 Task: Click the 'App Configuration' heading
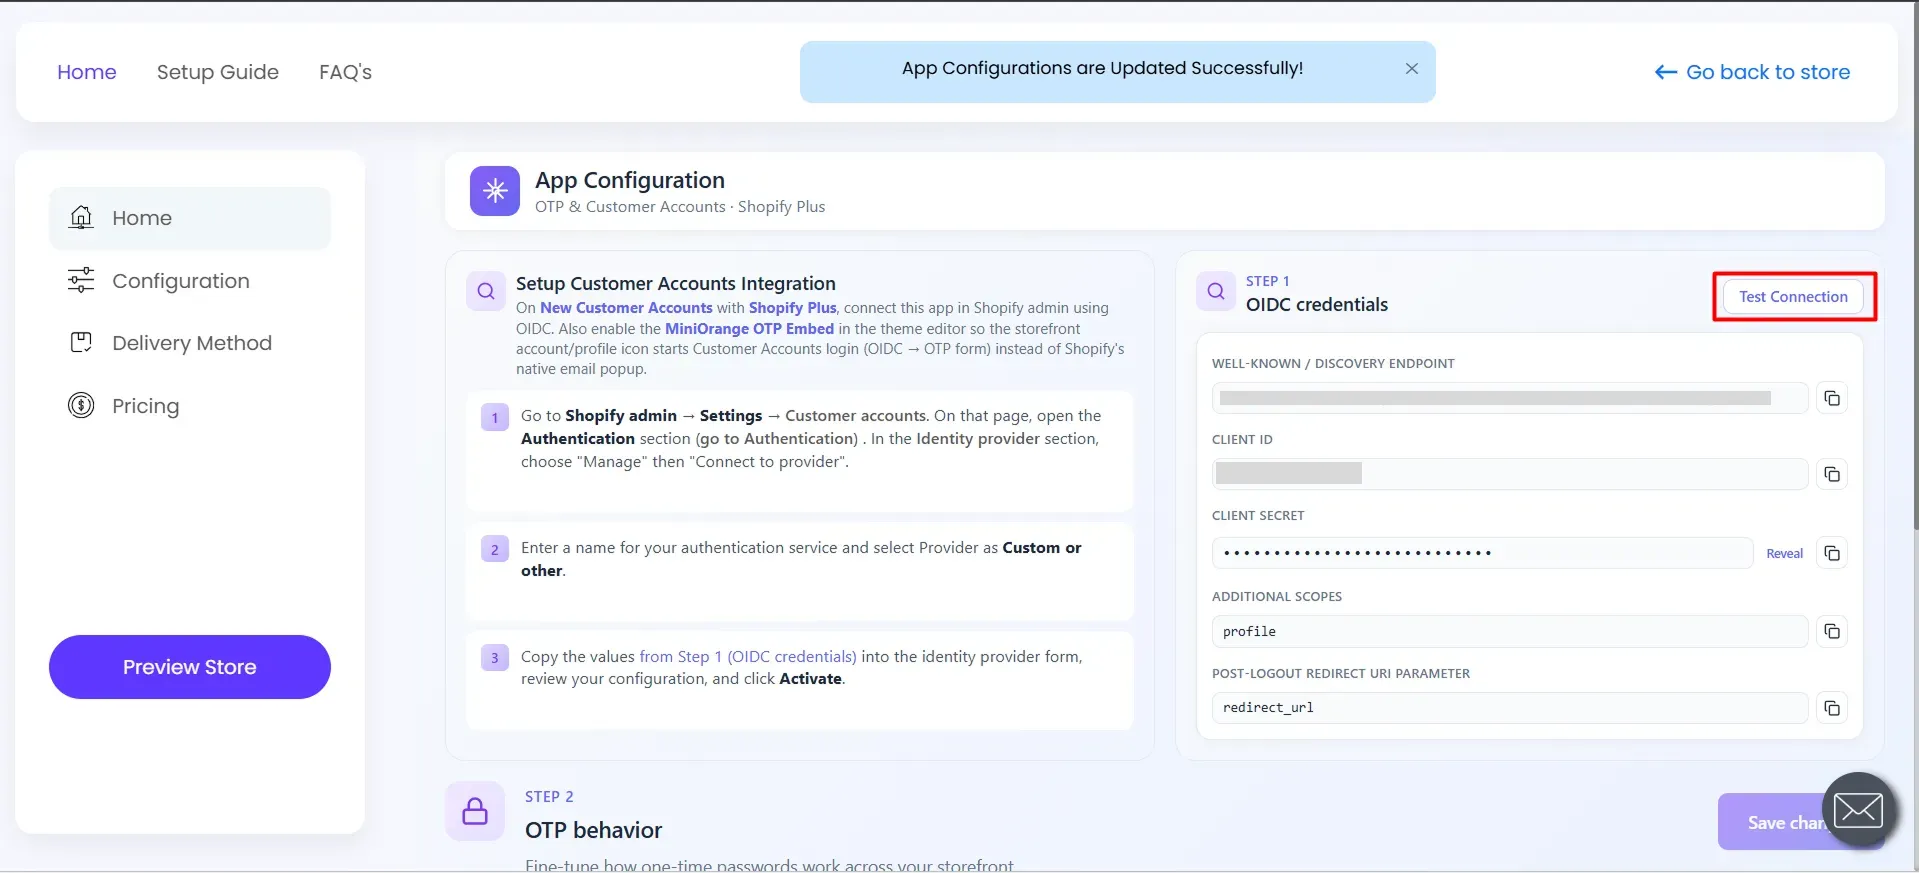(630, 180)
